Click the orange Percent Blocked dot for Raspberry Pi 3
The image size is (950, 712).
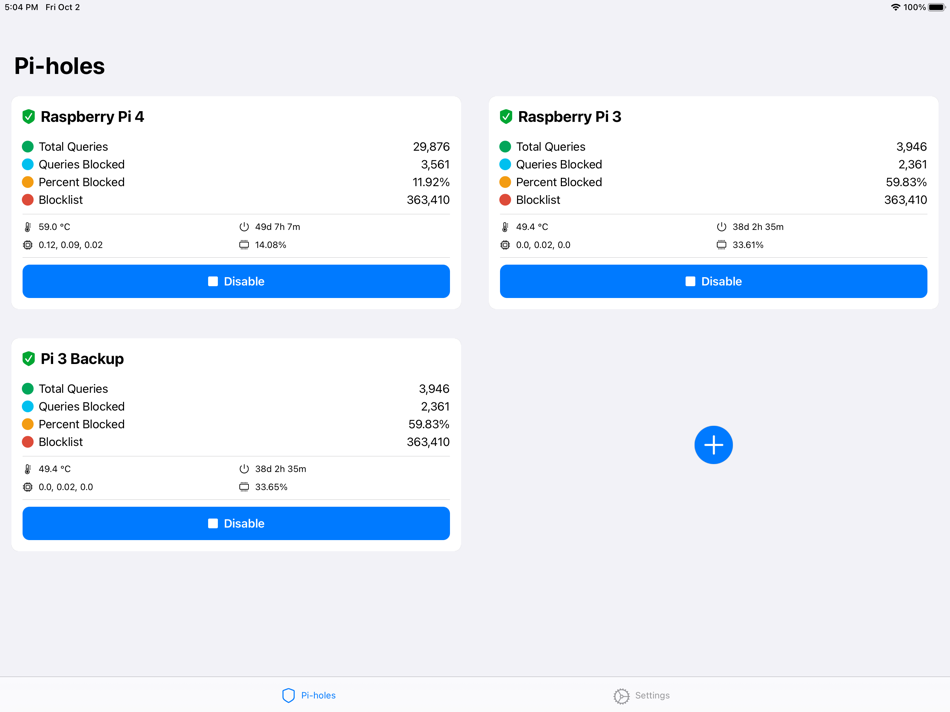point(505,182)
